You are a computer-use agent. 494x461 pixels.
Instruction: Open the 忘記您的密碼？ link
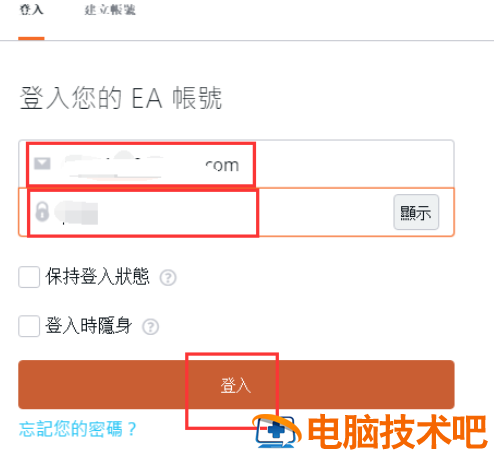(78, 429)
